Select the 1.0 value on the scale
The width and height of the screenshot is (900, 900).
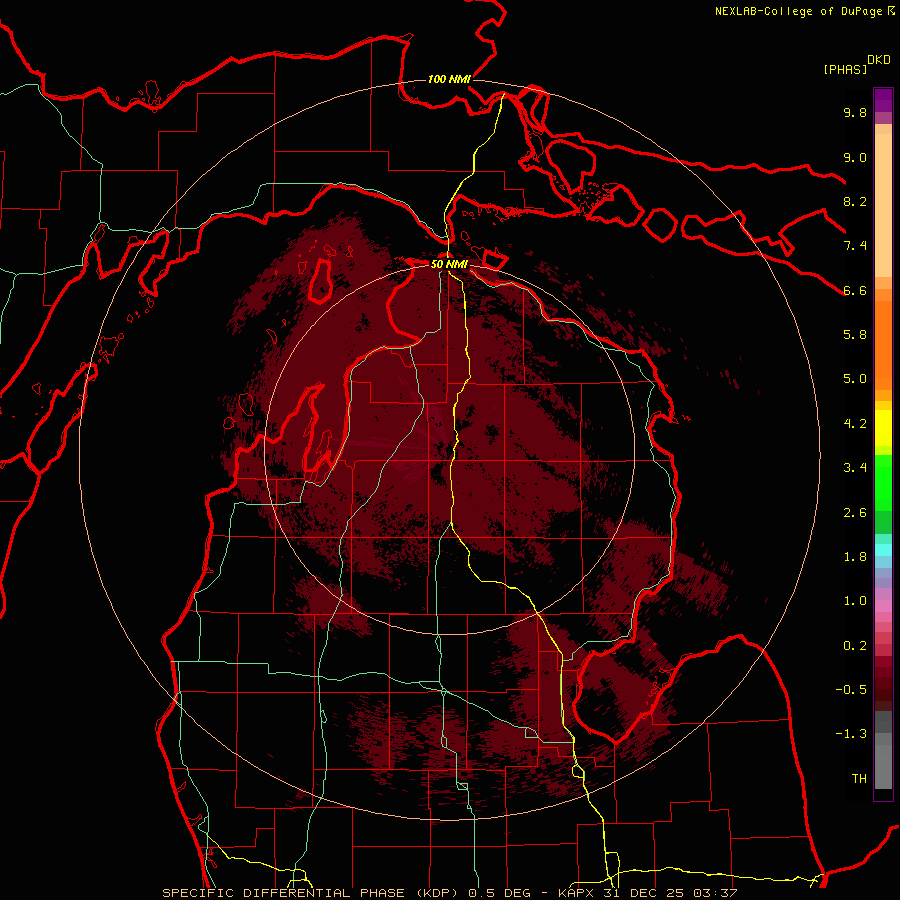855,601
